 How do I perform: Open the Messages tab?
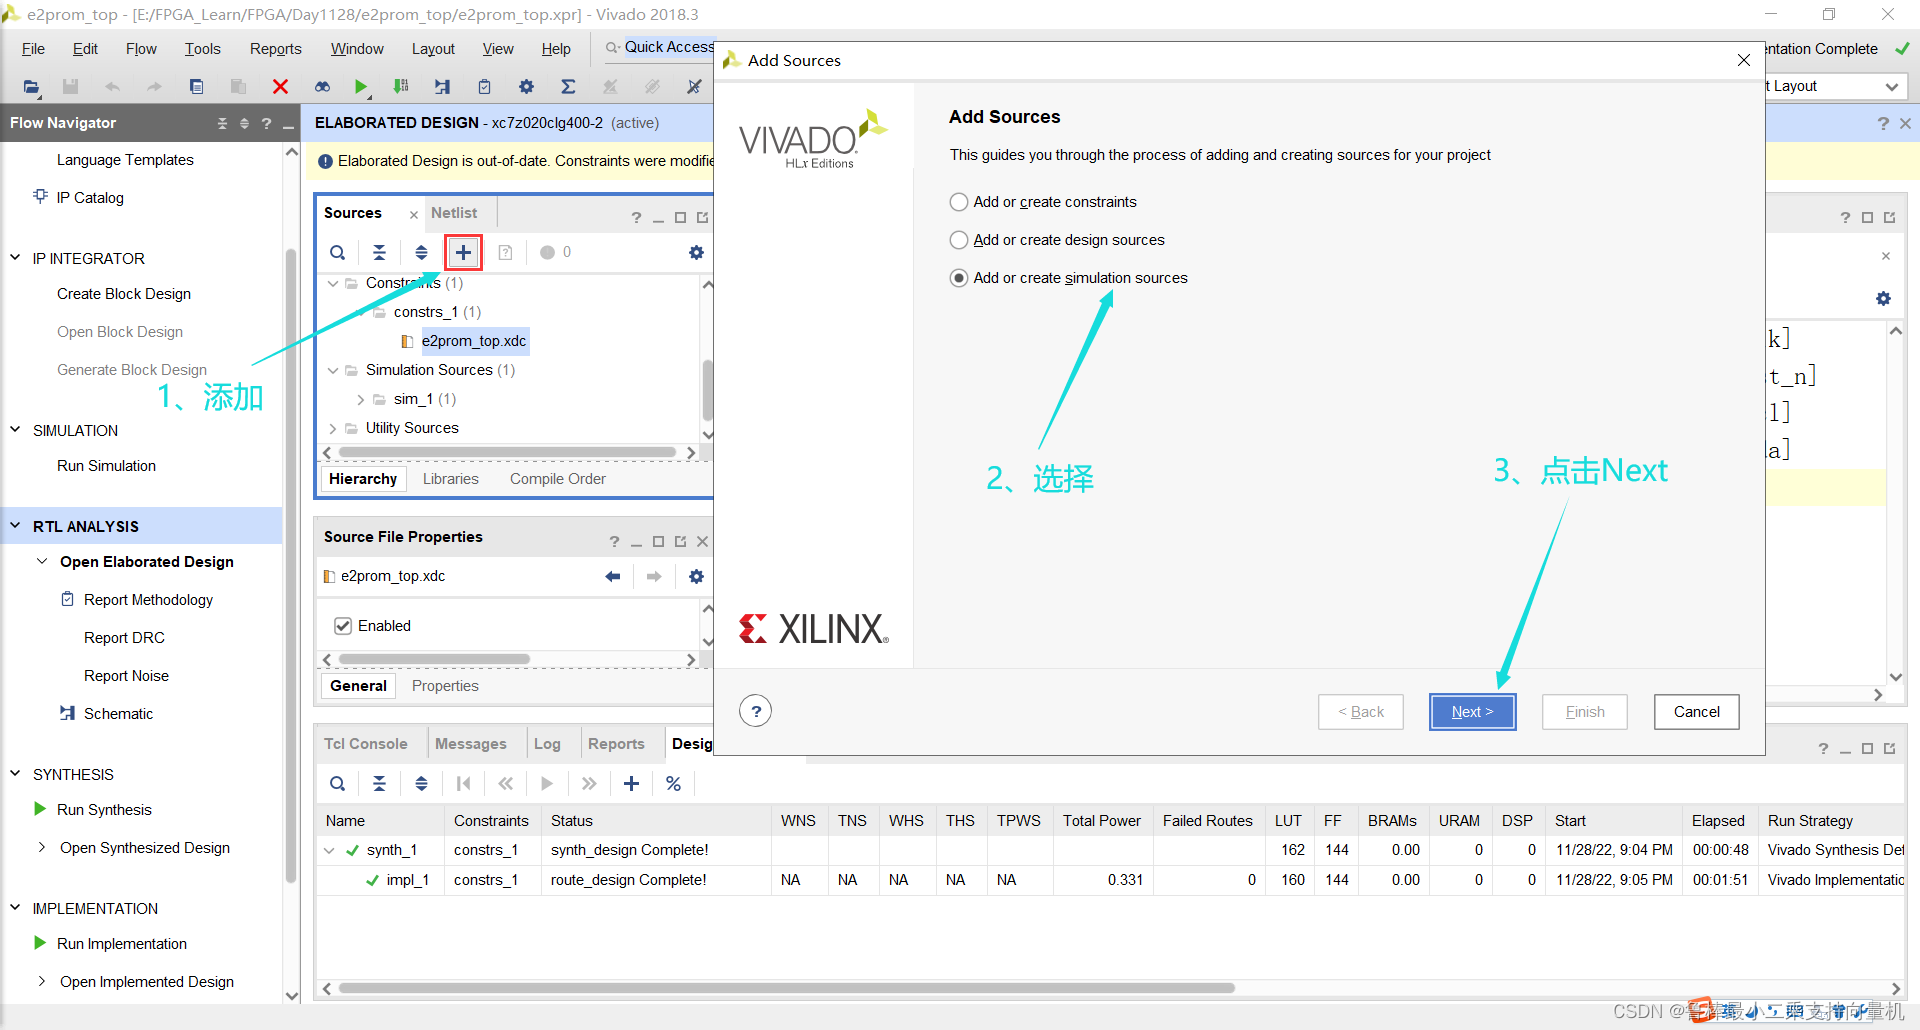coord(471,744)
